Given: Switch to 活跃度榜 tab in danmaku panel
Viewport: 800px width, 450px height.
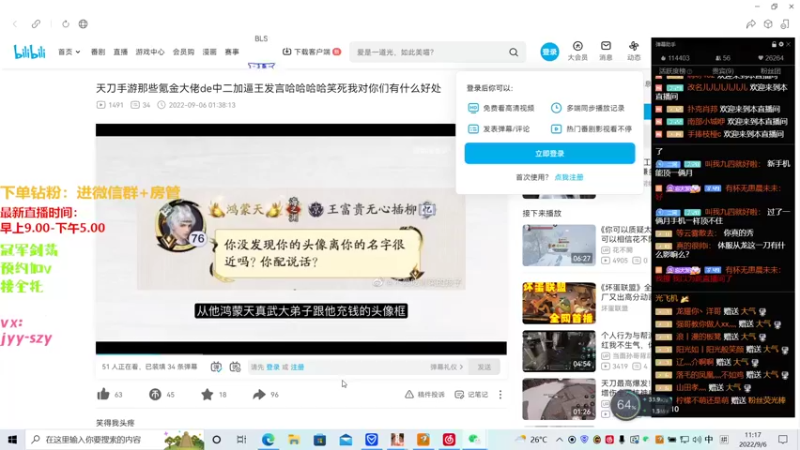Looking at the screenshot, I should pos(675,71).
